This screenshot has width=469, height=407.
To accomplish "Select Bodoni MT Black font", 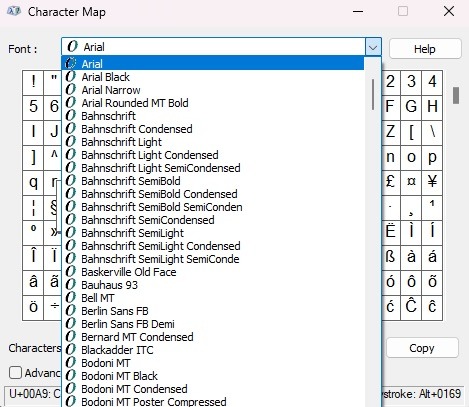I will click(213, 376).
